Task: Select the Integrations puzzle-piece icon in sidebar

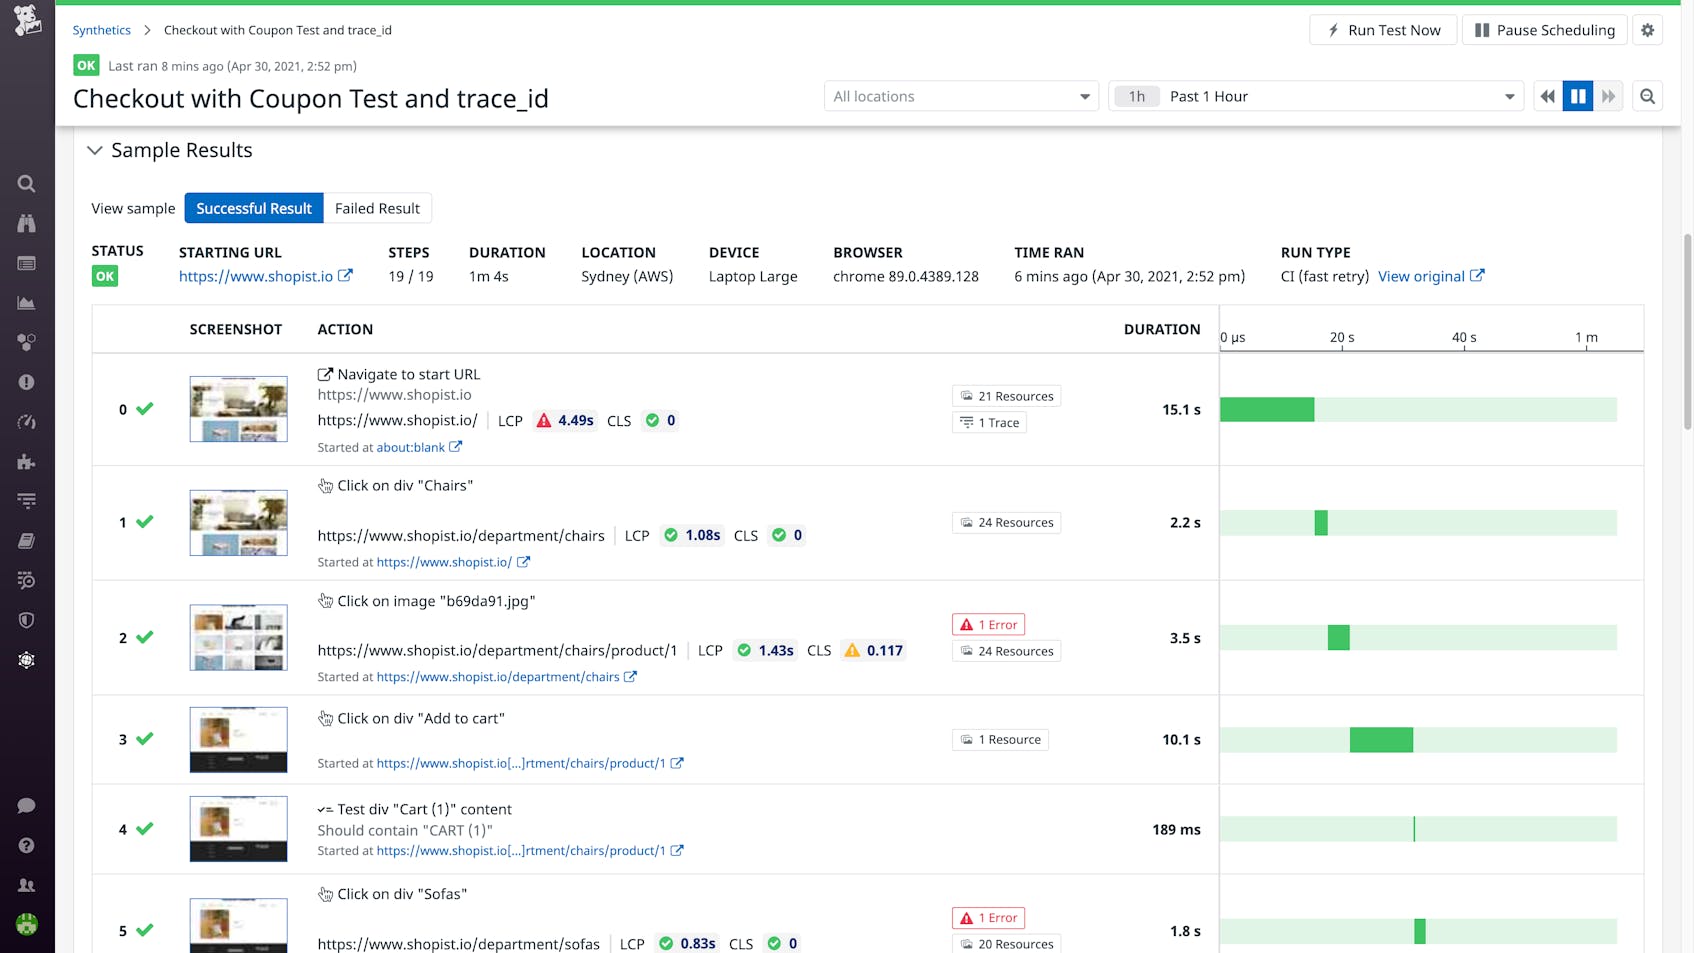Action: pos(27,462)
